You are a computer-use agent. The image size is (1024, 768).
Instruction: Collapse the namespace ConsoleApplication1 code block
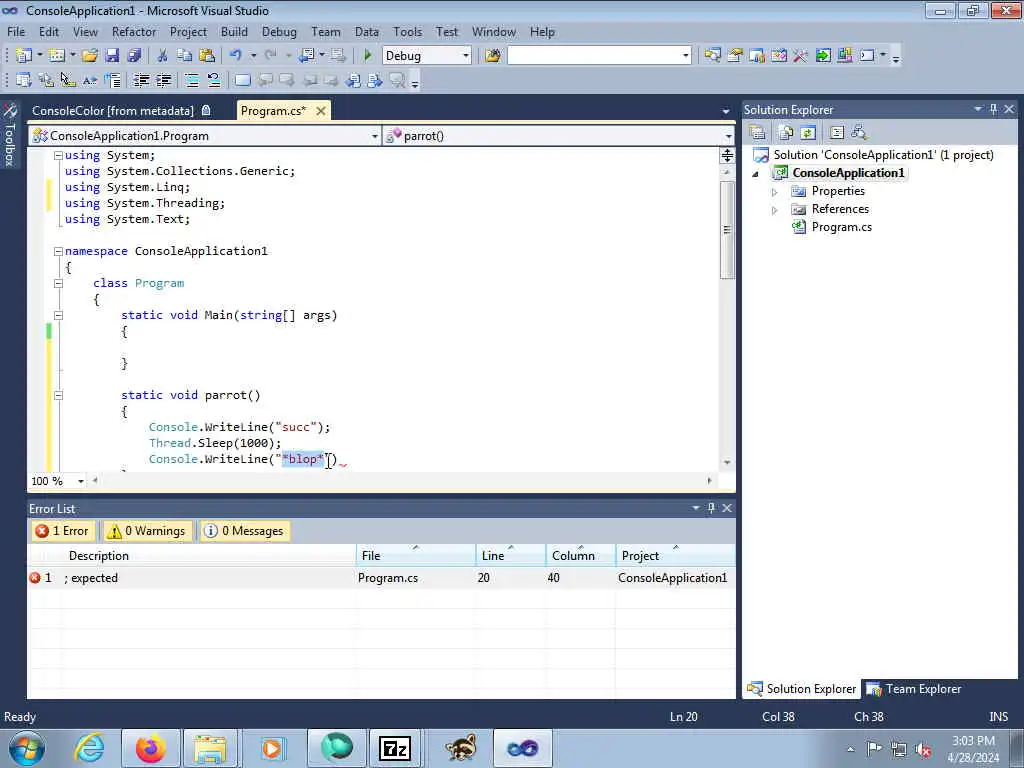(58, 251)
